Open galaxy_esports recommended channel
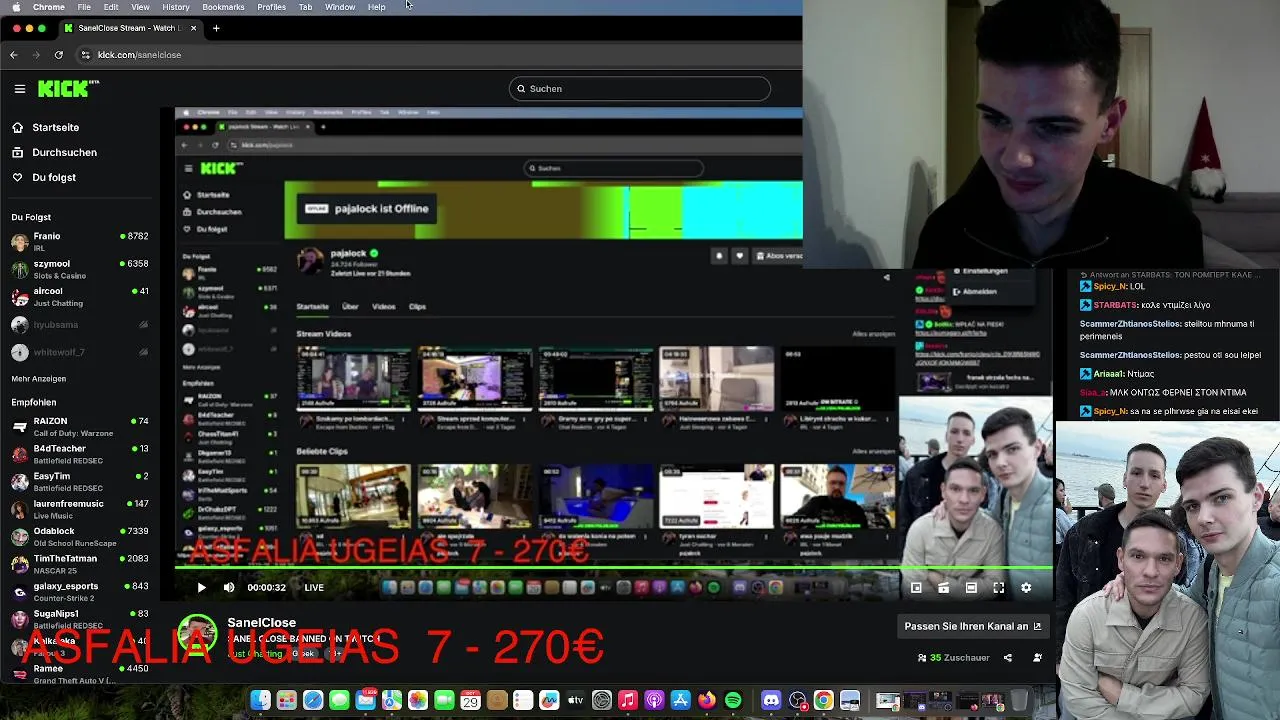Viewport: 1280px width, 720px height. (x=80, y=592)
